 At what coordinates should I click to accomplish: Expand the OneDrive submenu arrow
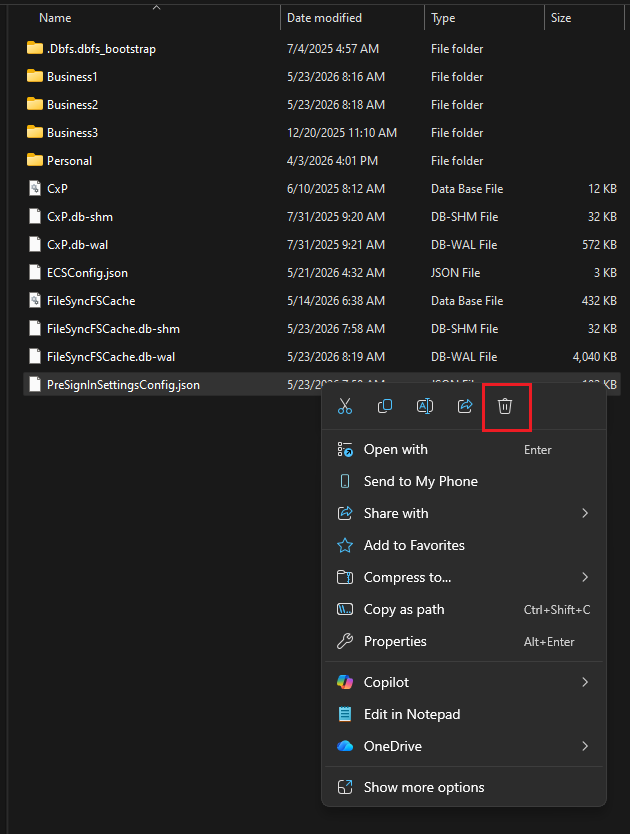click(x=585, y=746)
